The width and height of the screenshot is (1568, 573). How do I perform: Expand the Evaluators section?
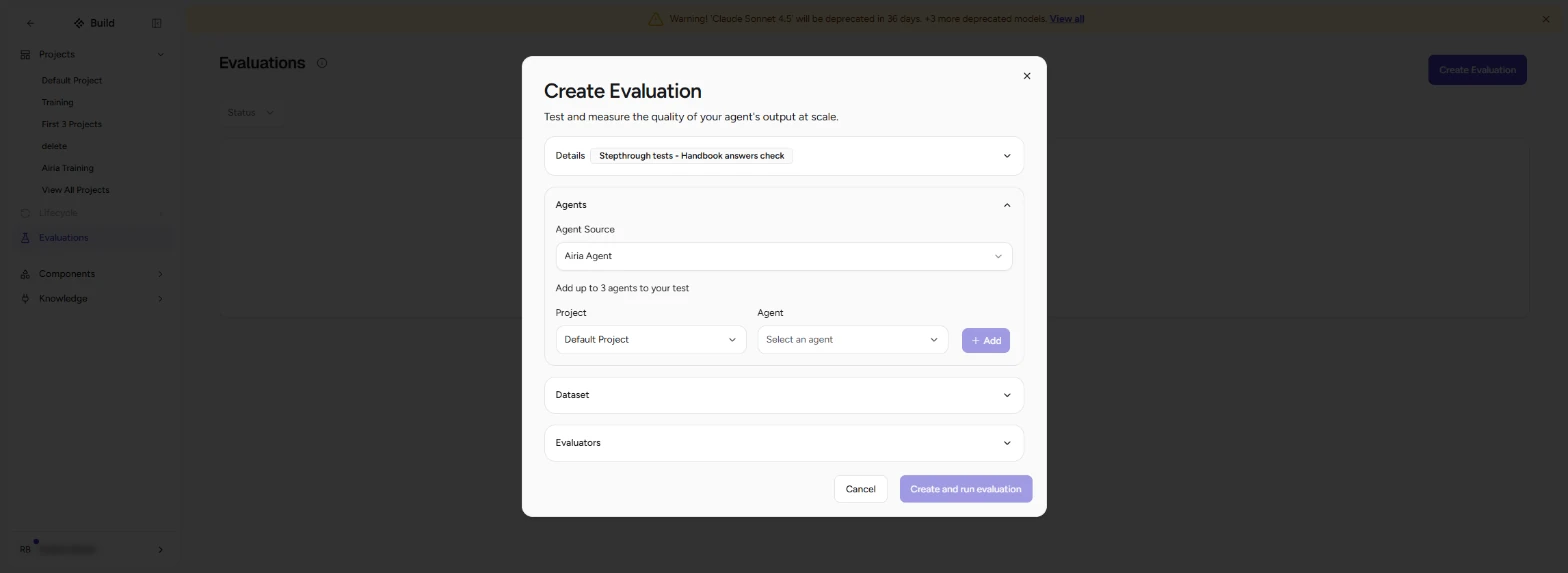(783, 443)
